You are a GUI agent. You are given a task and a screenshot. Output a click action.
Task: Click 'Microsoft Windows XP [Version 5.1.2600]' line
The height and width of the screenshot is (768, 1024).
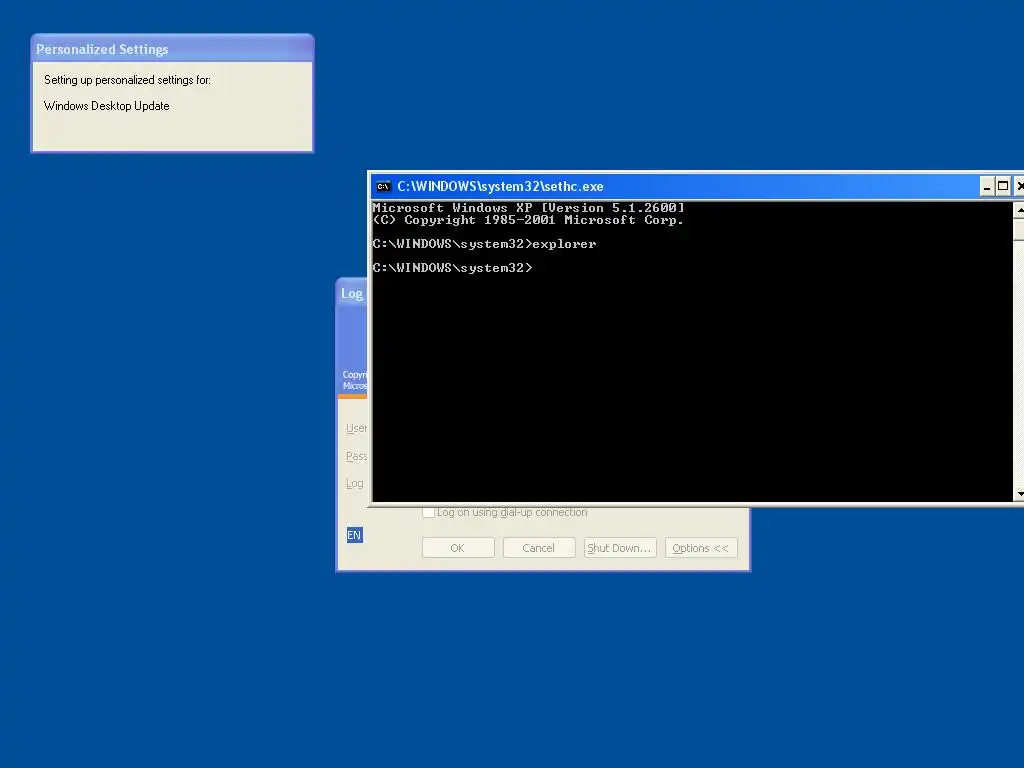[528, 208]
